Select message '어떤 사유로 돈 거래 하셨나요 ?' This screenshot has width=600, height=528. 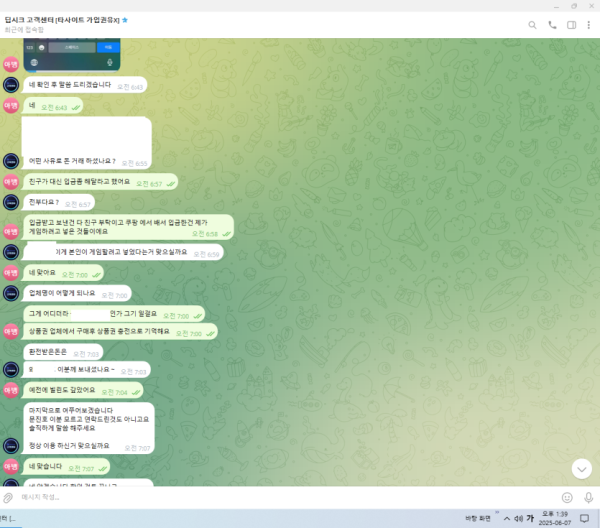click(x=86, y=143)
